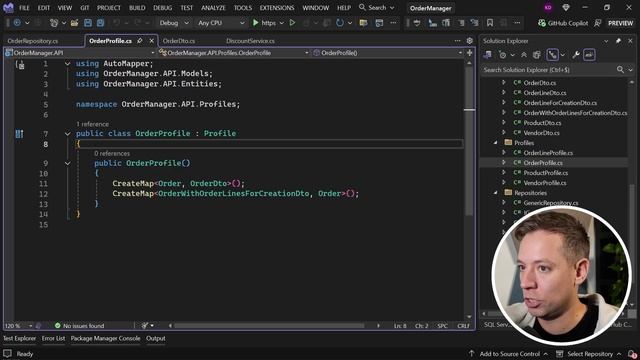Open the Debug configuration dropdown

pos(174,23)
